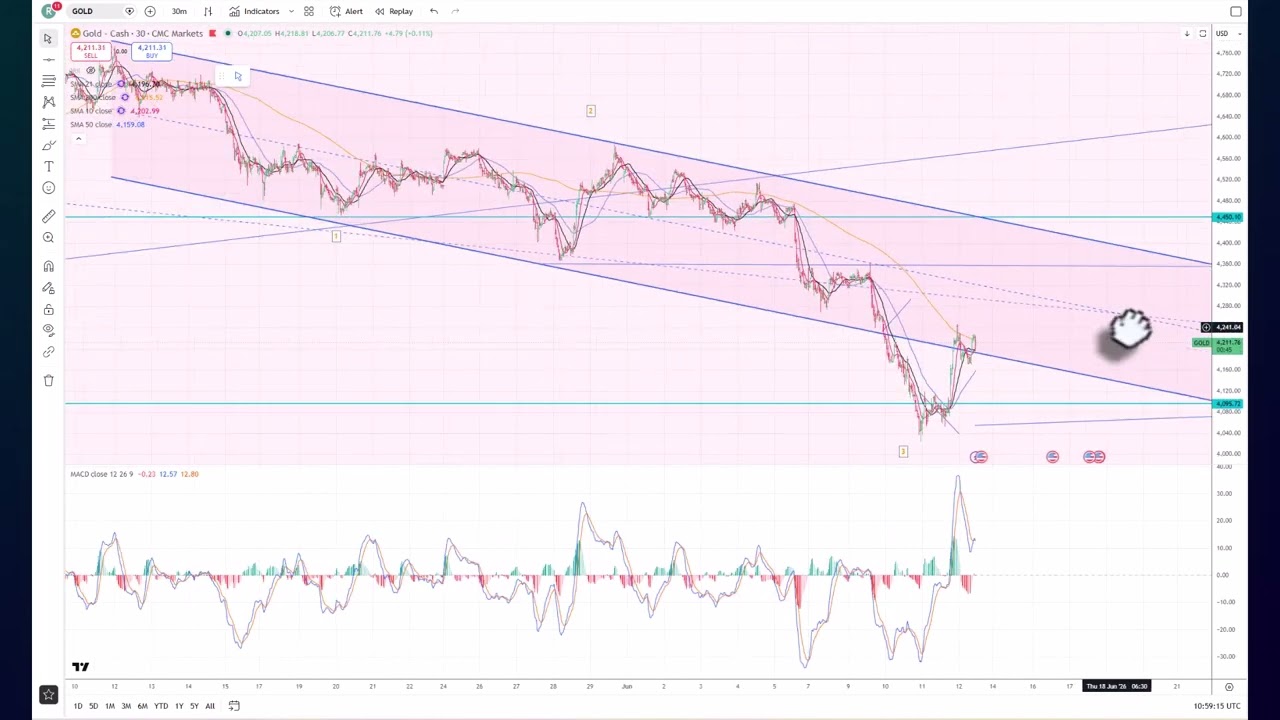Undo the last chart action
The height and width of the screenshot is (720, 1280).
(x=433, y=11)
